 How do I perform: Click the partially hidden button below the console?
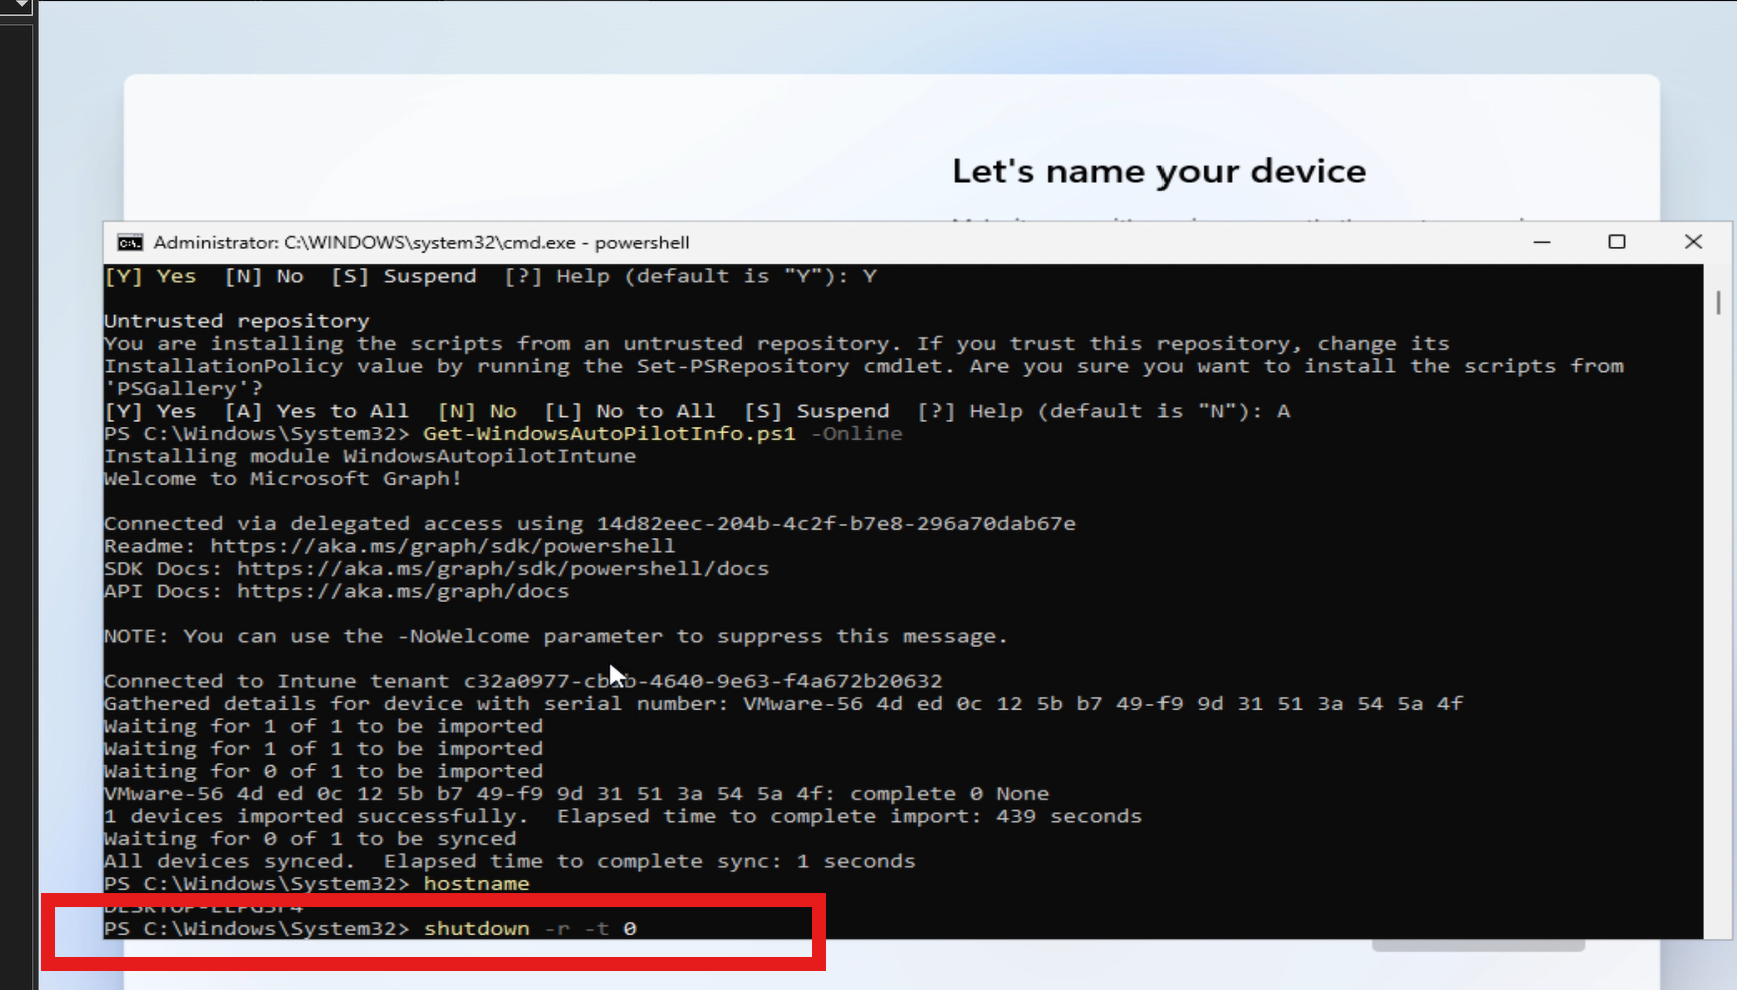pos(1477,946)
